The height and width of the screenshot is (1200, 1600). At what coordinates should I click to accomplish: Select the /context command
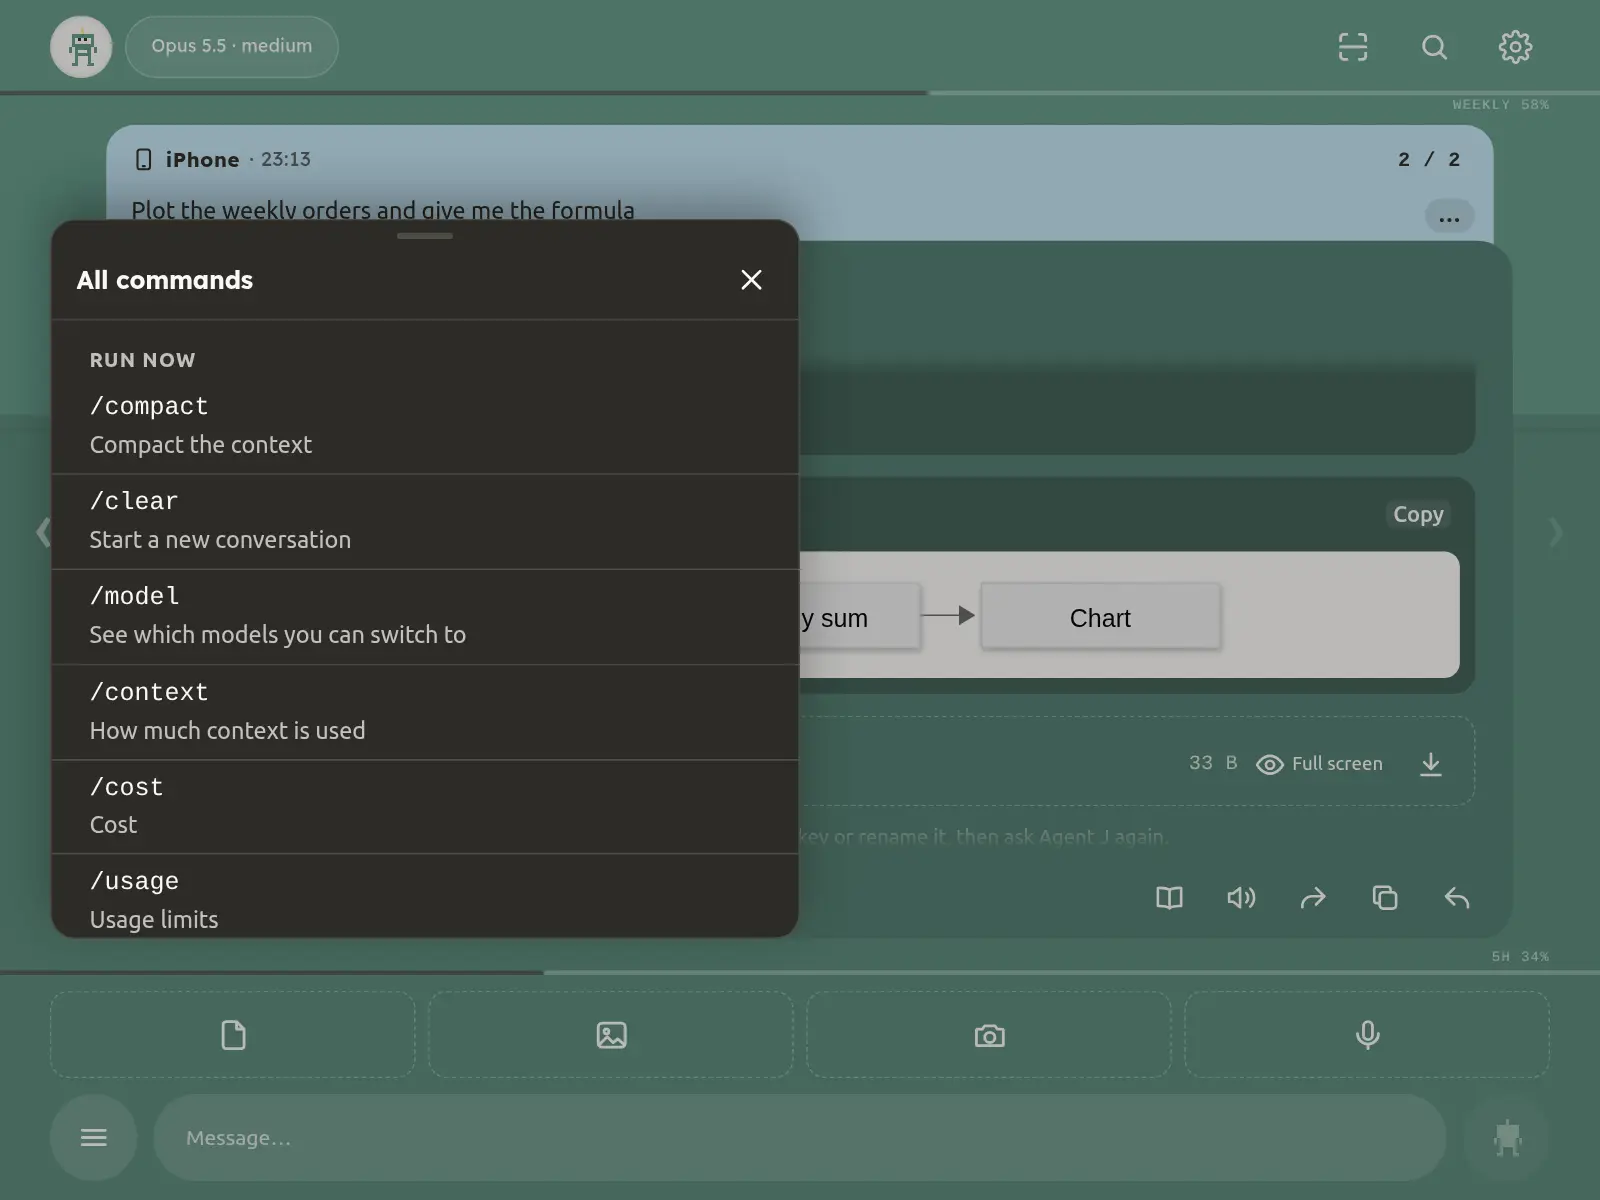coord(425,712)
